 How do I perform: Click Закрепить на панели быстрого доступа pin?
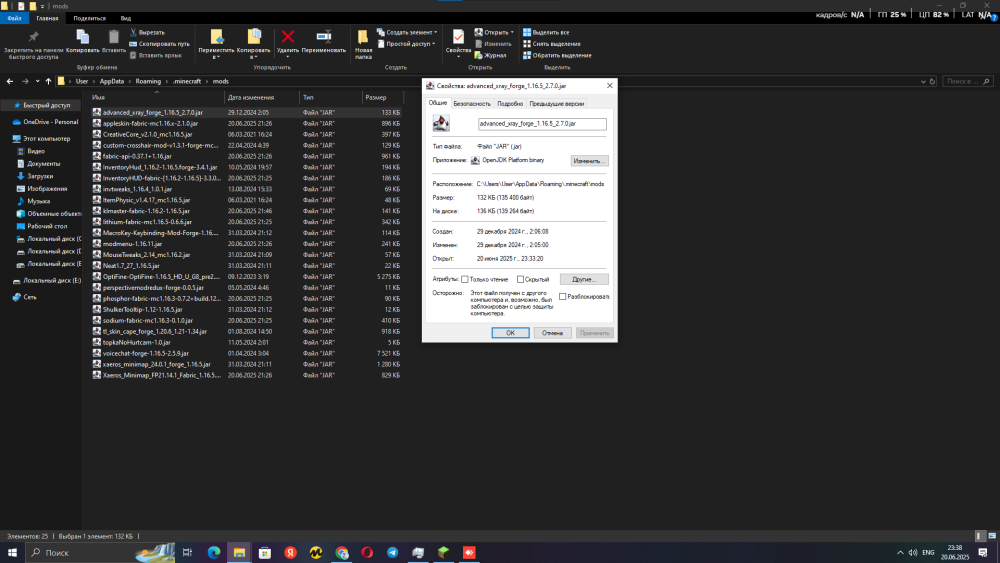[x=33, y=45]
